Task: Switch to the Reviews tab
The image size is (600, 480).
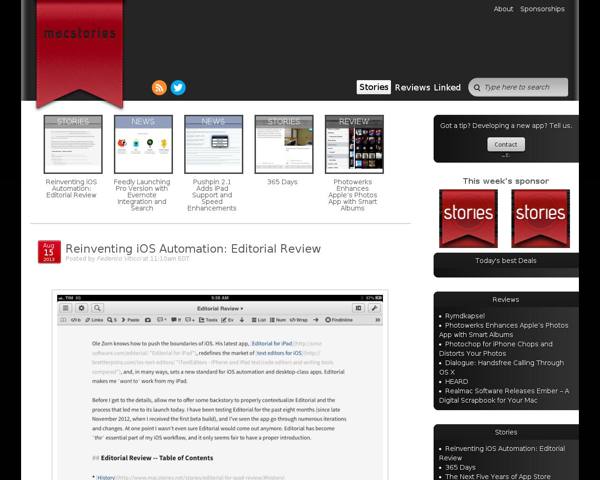Action: (412, 87)
